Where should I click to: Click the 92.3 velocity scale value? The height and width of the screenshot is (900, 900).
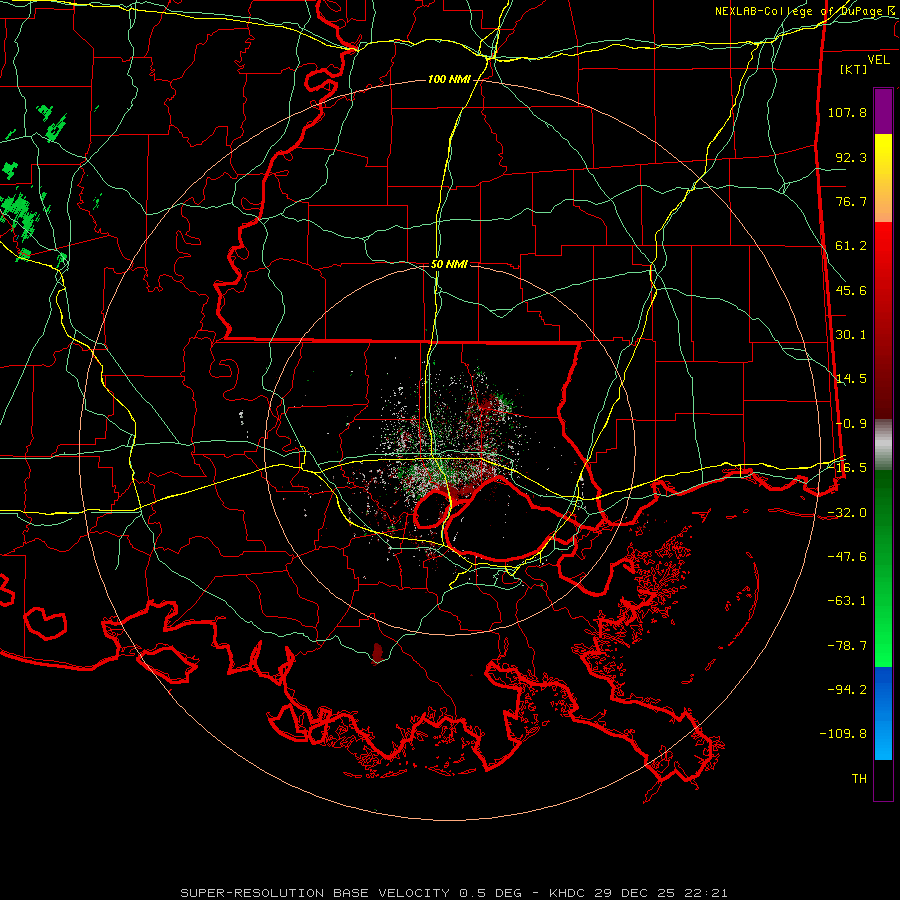851,157
